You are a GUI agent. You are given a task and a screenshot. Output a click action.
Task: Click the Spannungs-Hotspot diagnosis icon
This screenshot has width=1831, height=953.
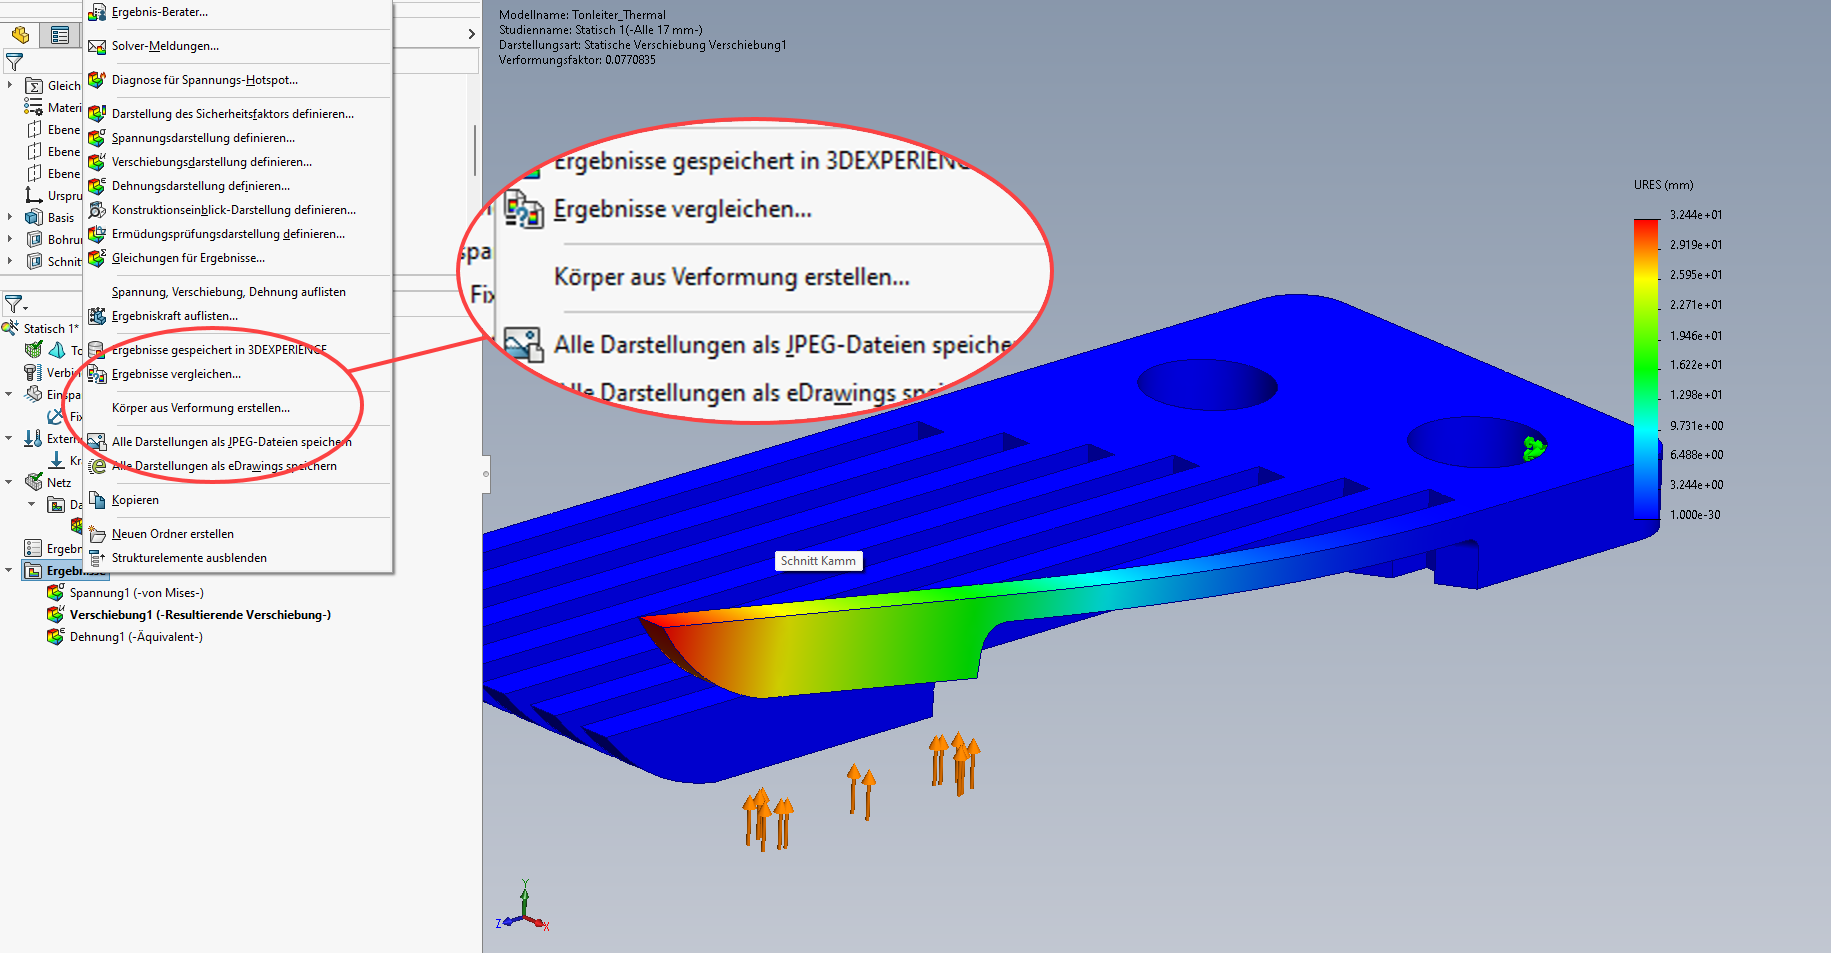point(97,80)
